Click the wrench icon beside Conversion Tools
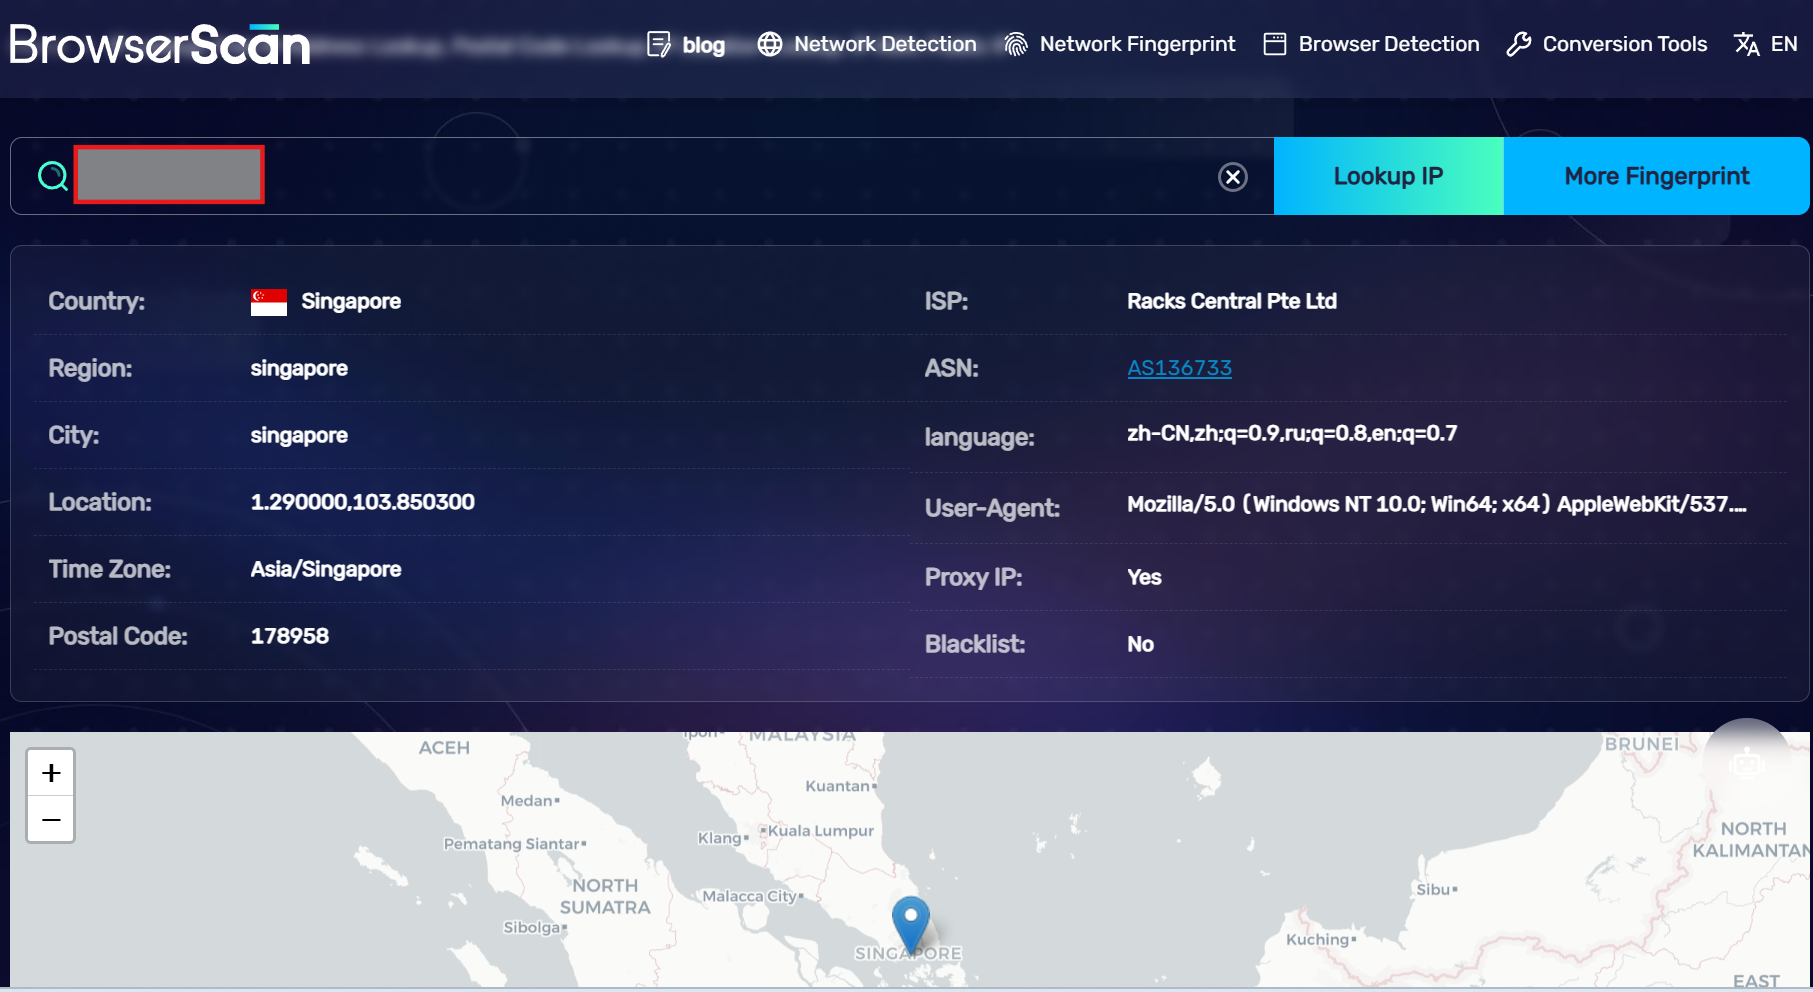This screenshot has height=992, width=1813. [1518, 44]
